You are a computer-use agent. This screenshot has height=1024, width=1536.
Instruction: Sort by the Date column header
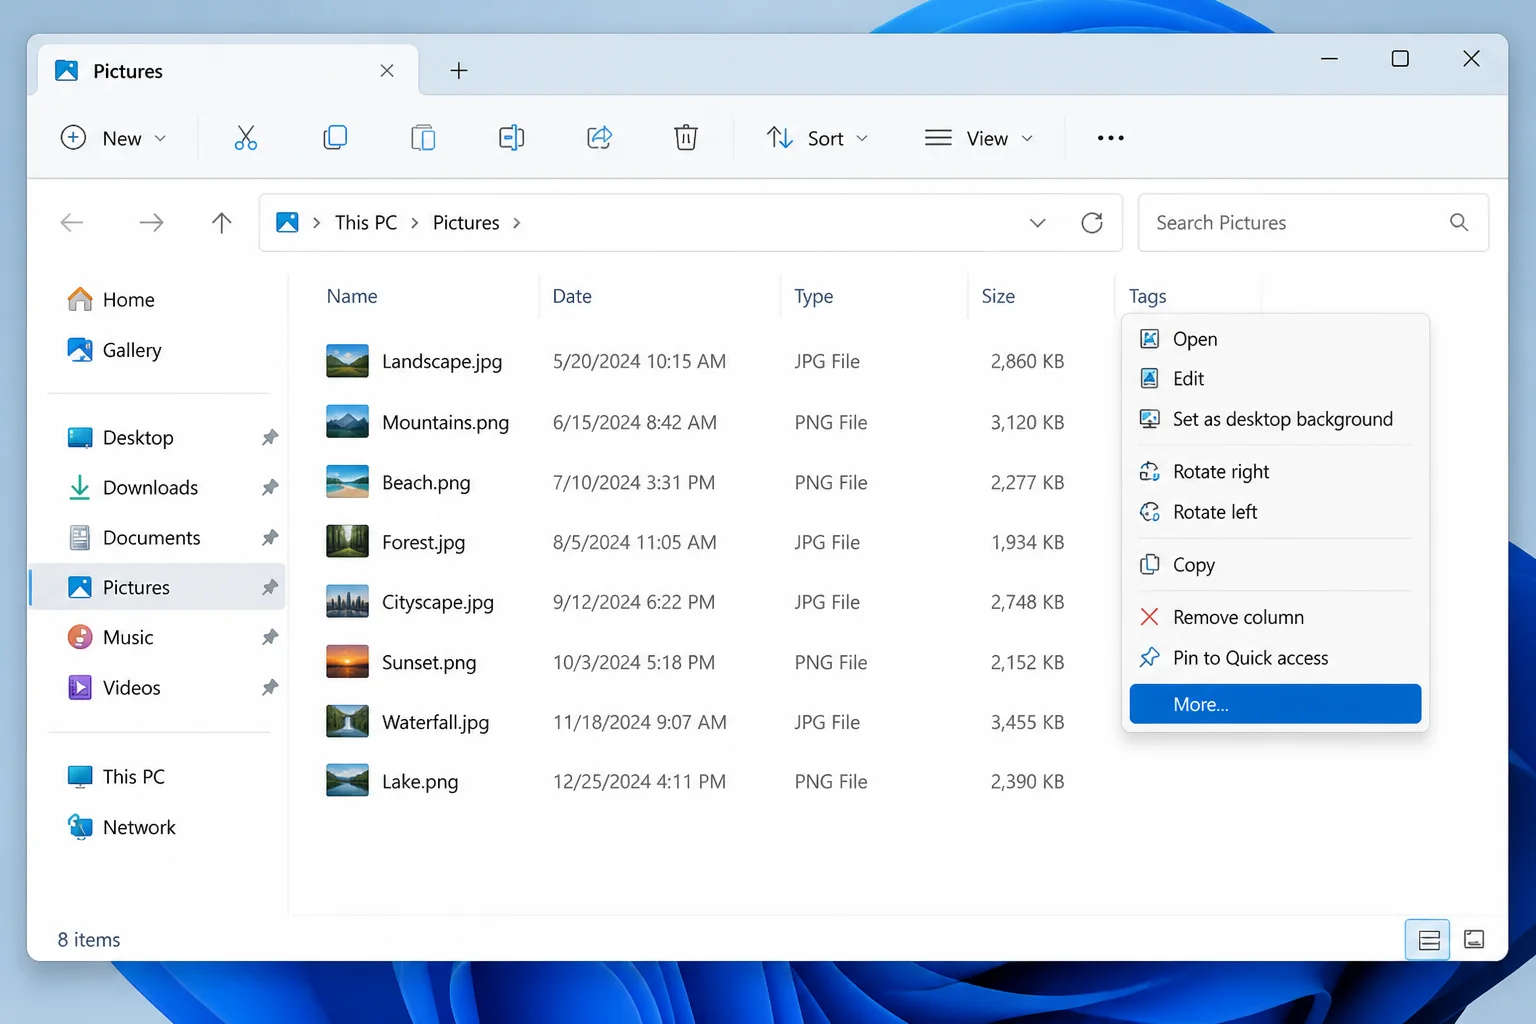tap(572, 296)
